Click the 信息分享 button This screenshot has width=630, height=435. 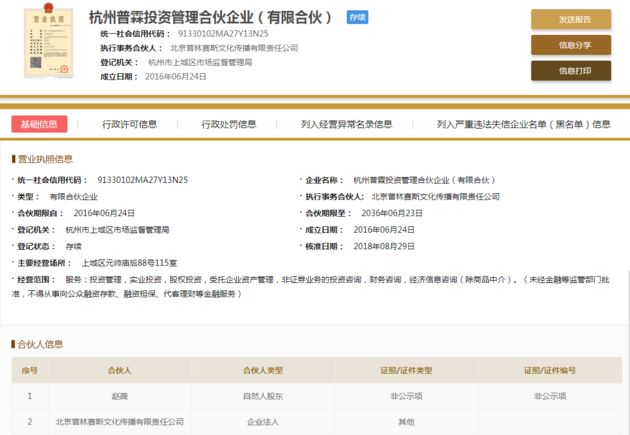(x=570, y=45)
